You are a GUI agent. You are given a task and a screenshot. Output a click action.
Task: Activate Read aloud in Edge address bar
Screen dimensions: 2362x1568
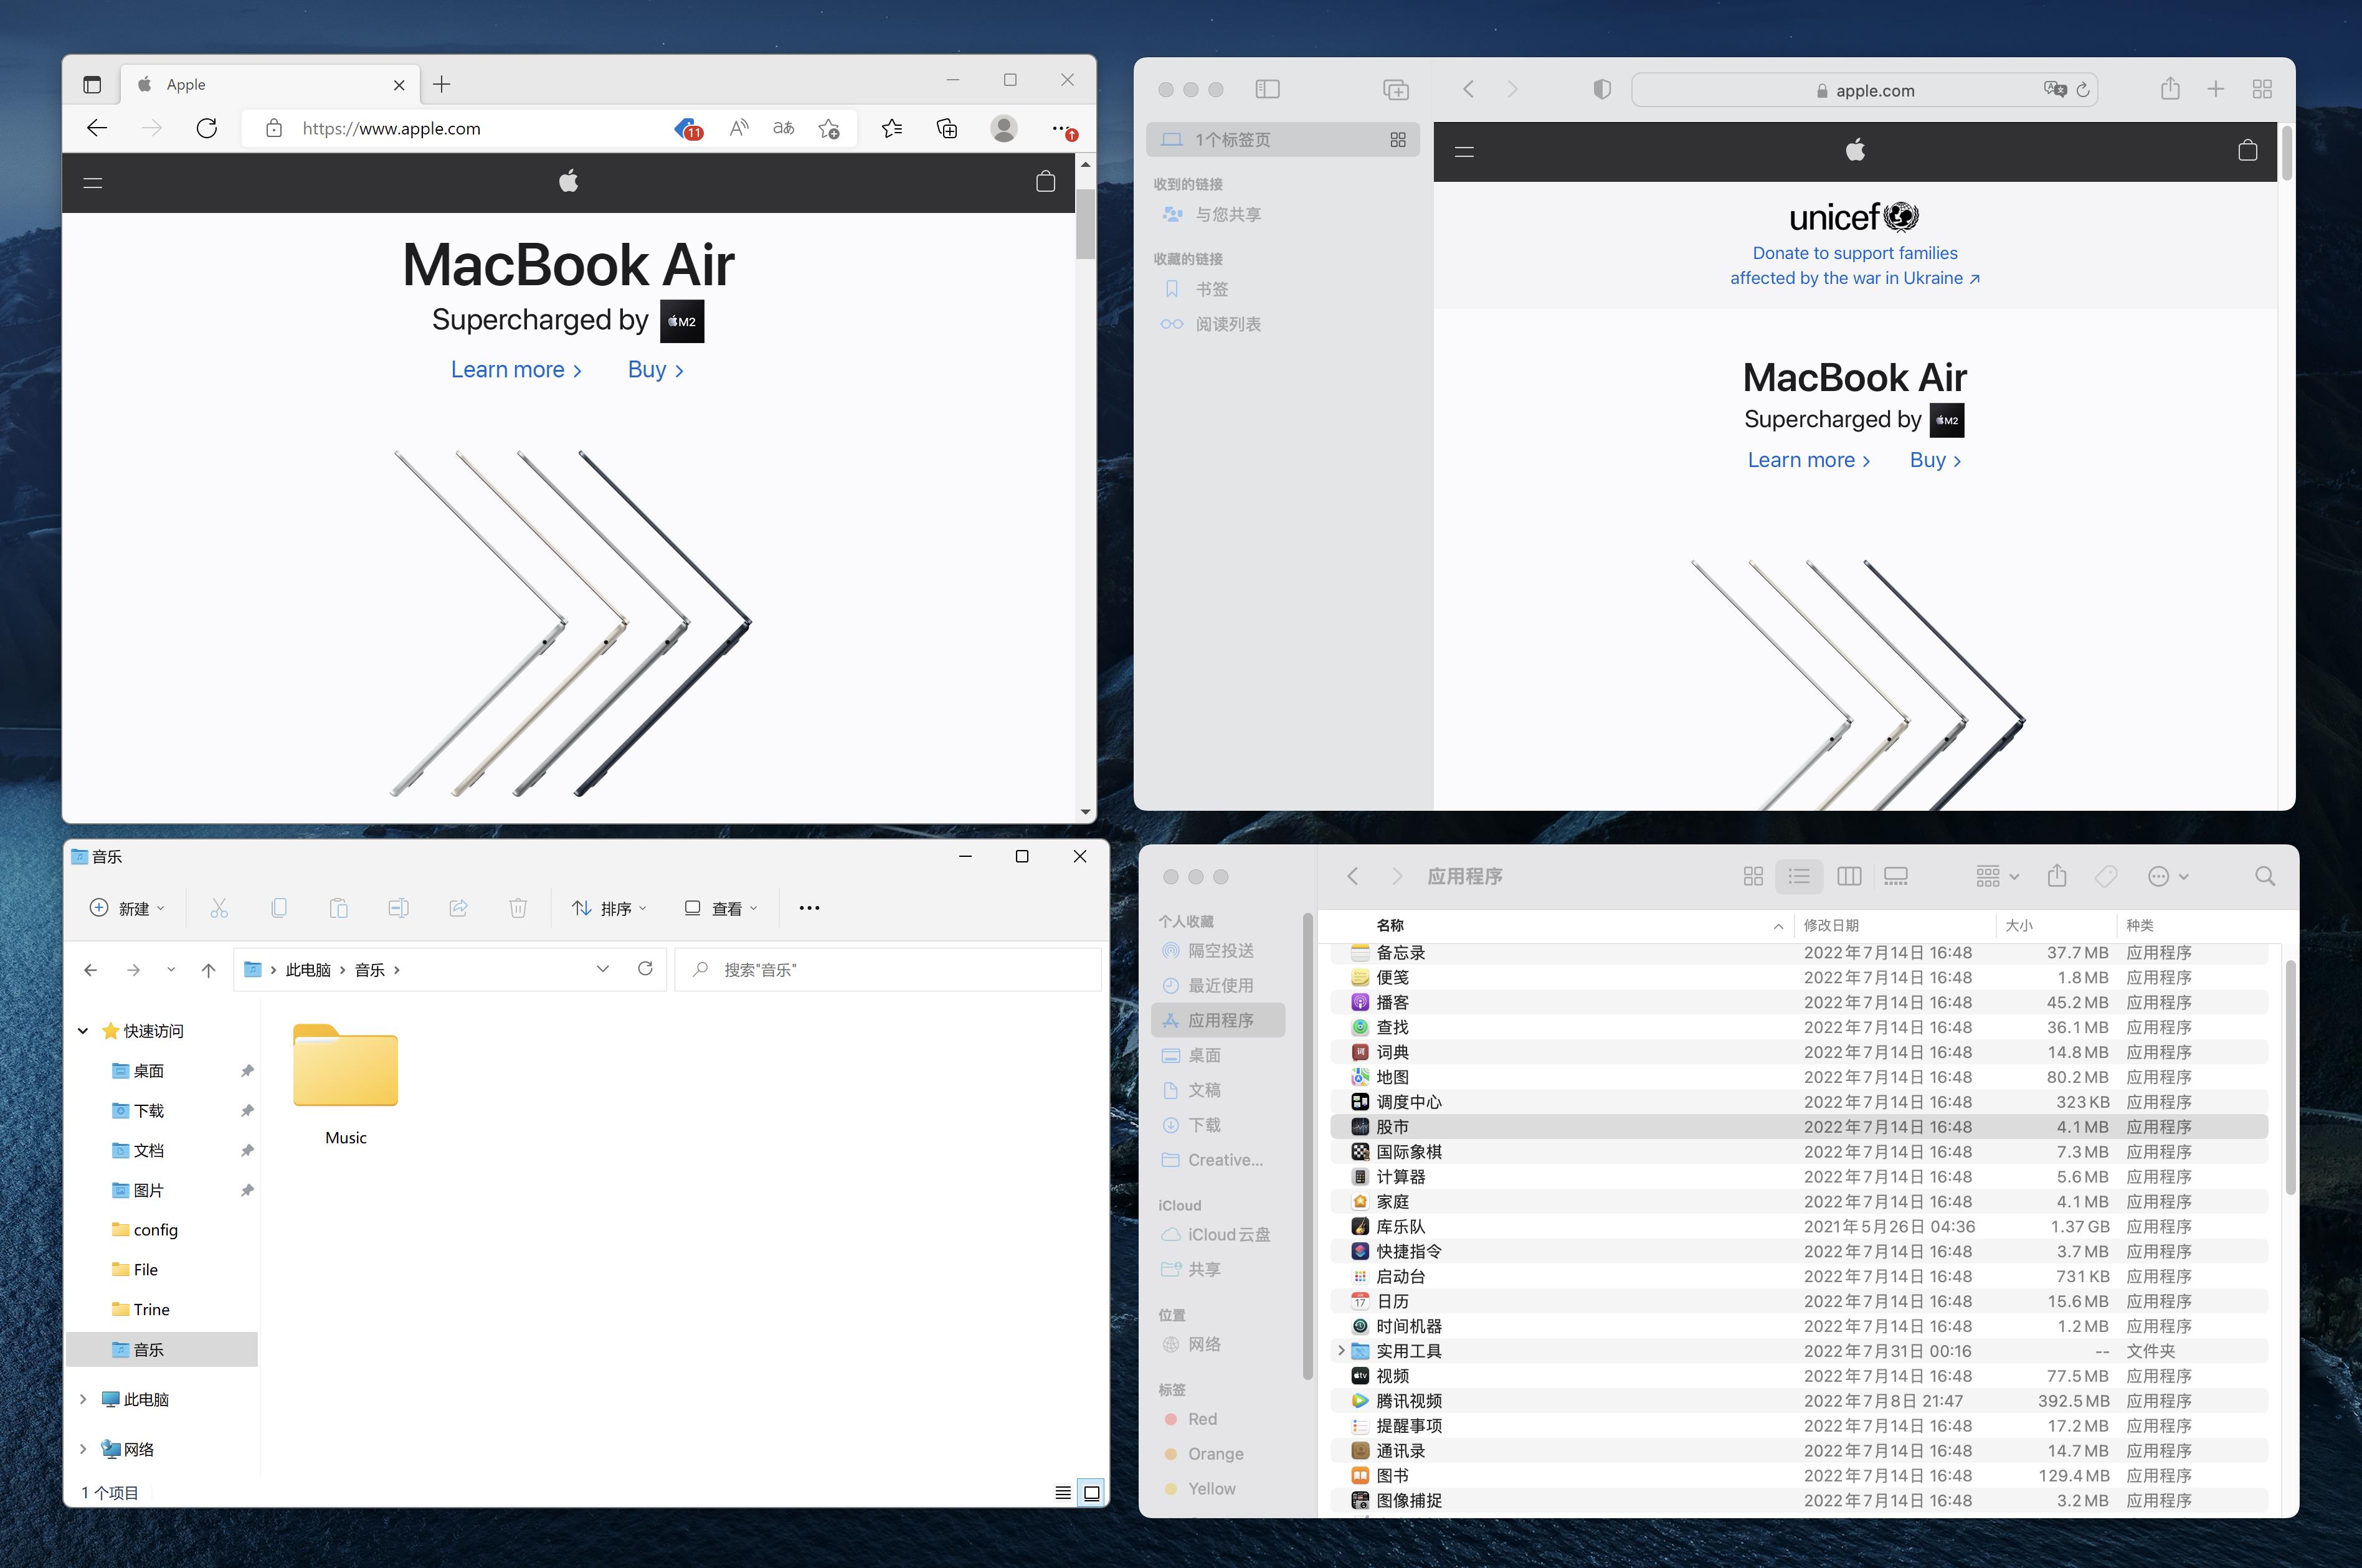738,128
